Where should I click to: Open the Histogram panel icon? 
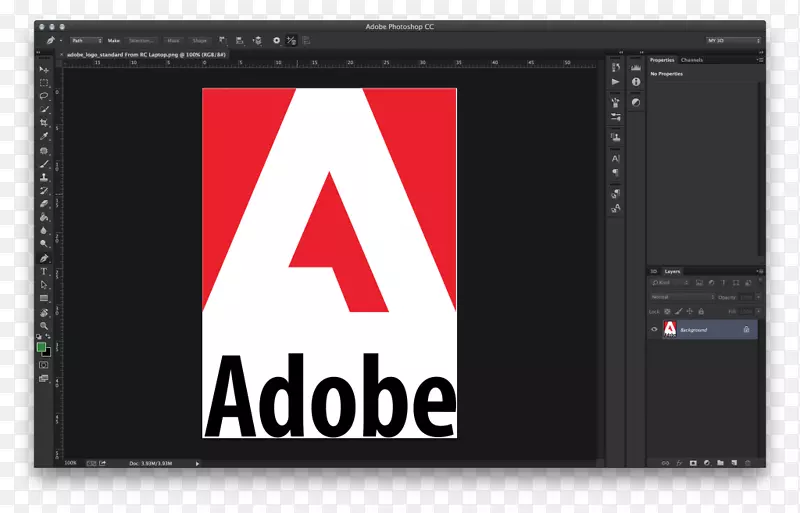(636, 67)
